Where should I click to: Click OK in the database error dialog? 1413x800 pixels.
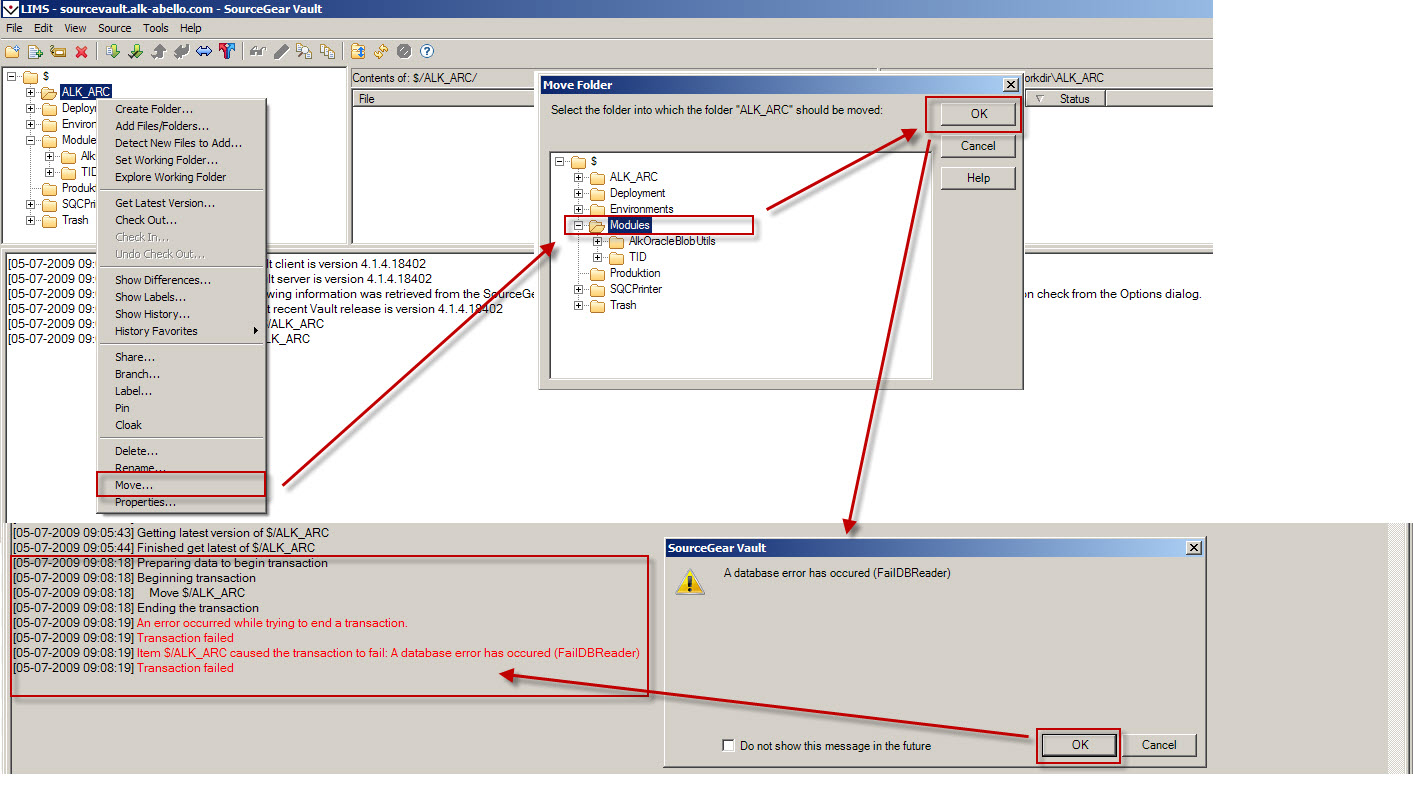coord(1080,745)
